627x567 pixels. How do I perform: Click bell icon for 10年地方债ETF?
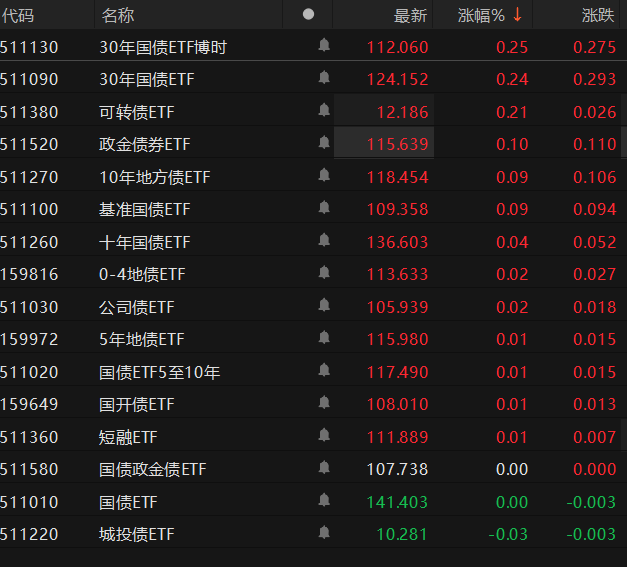324,175
